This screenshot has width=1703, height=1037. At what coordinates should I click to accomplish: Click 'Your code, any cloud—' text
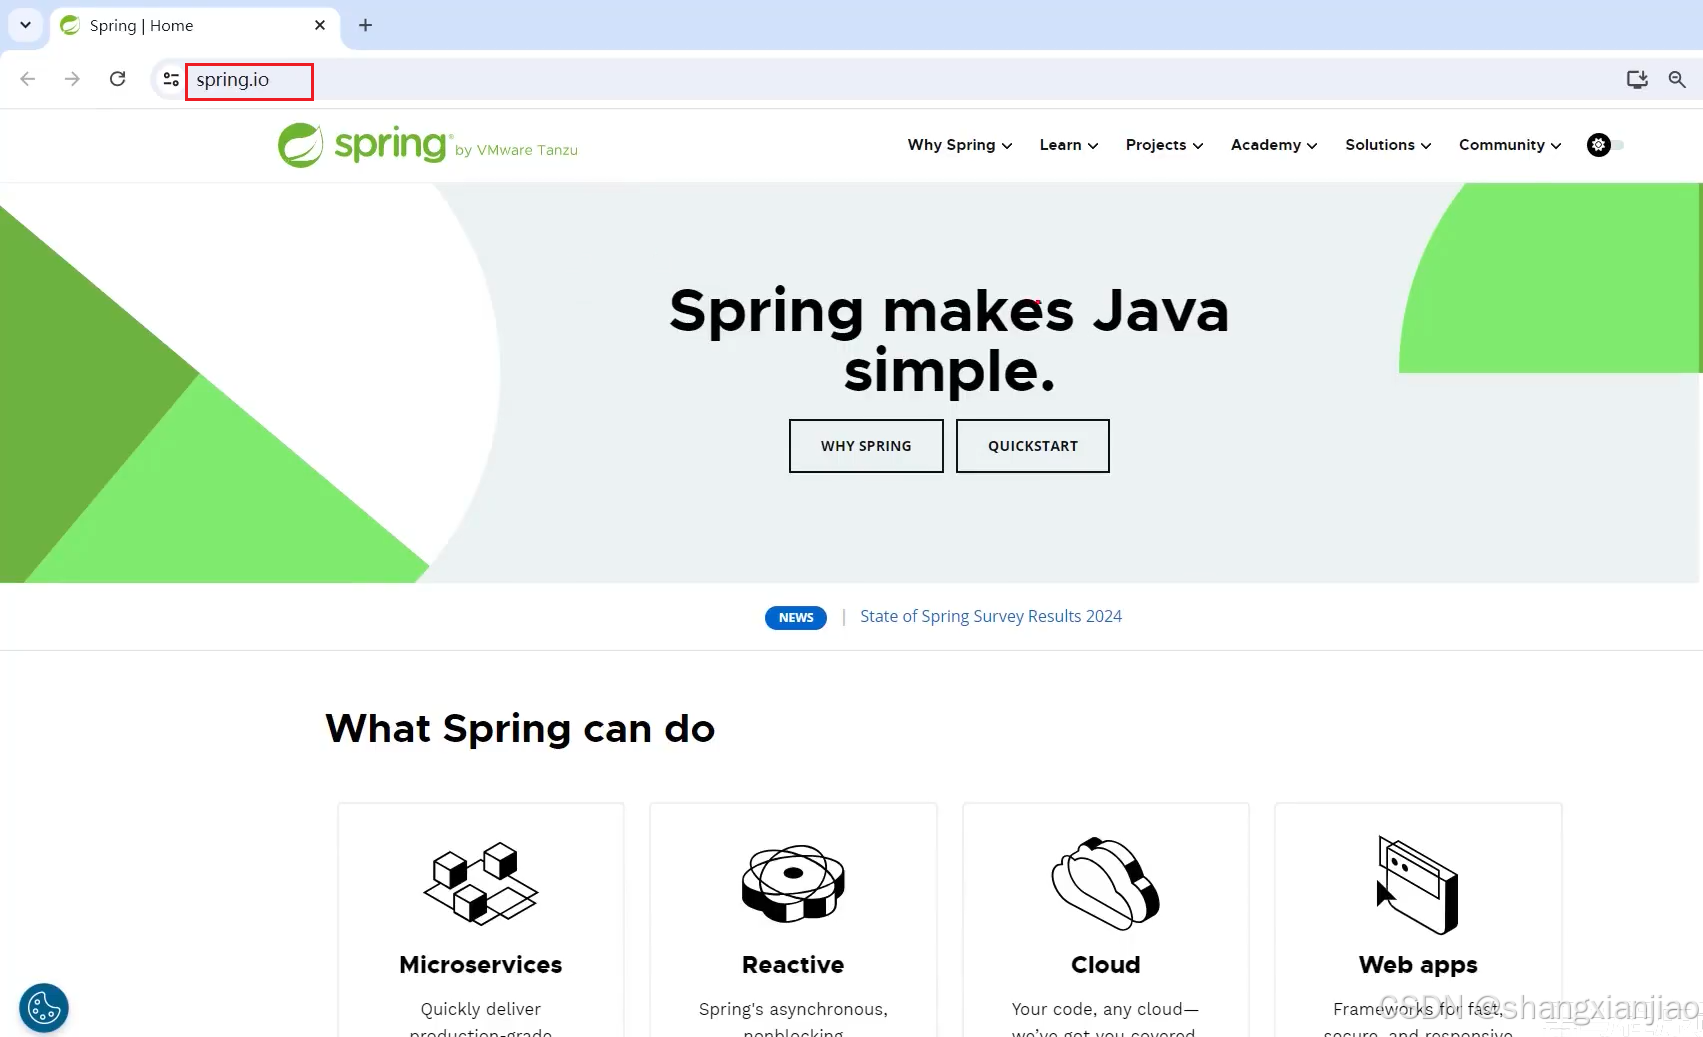[x=1105, y=1009]
